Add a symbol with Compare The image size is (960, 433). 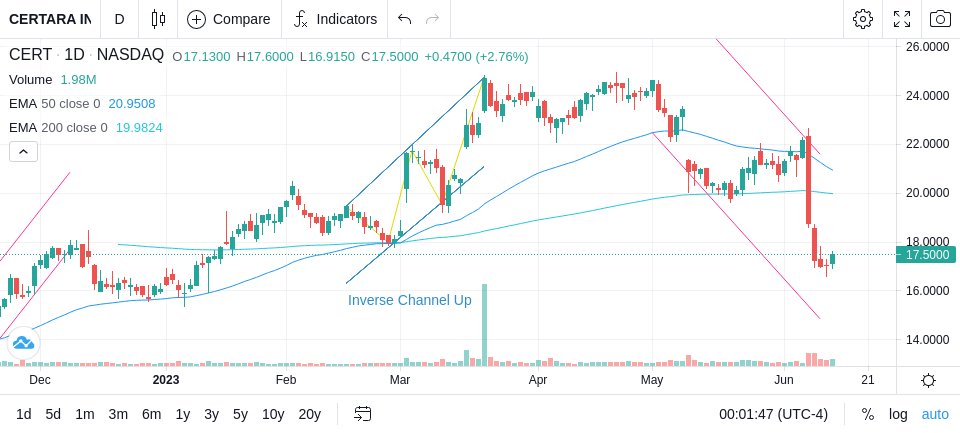pyautogui.click(x=229, y=19)
